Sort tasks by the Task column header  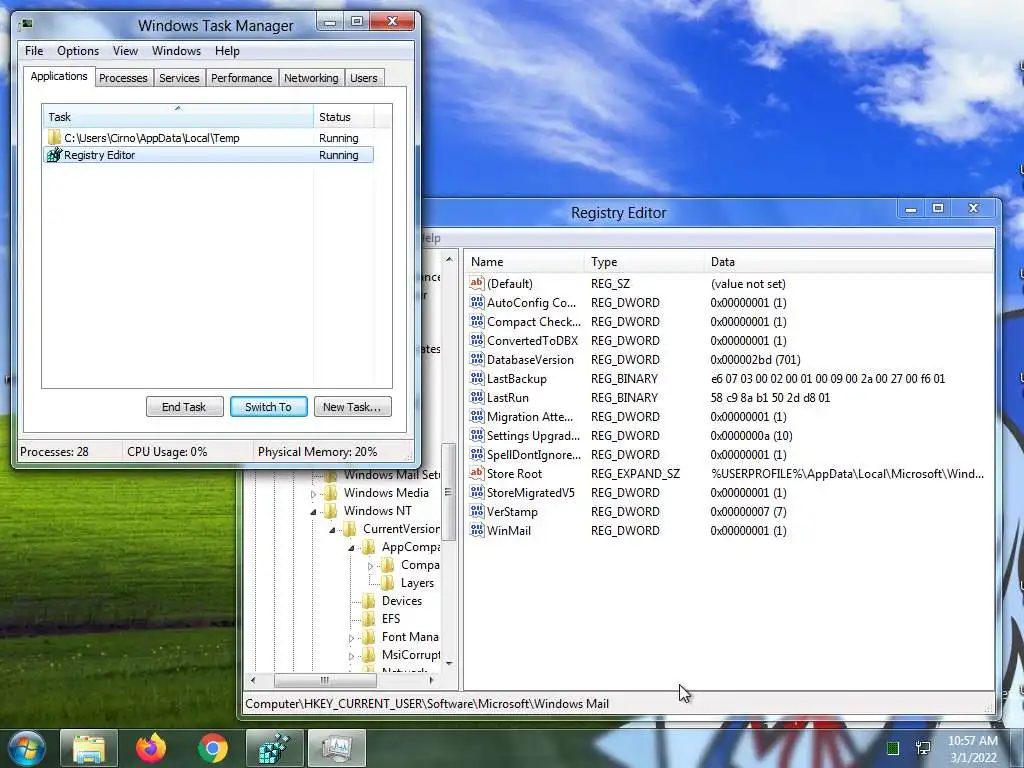178,117
